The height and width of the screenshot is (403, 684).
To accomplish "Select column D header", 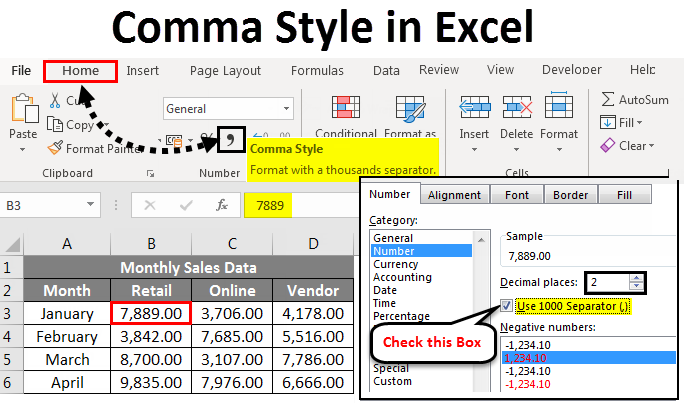I will click(x=313, y=244).
